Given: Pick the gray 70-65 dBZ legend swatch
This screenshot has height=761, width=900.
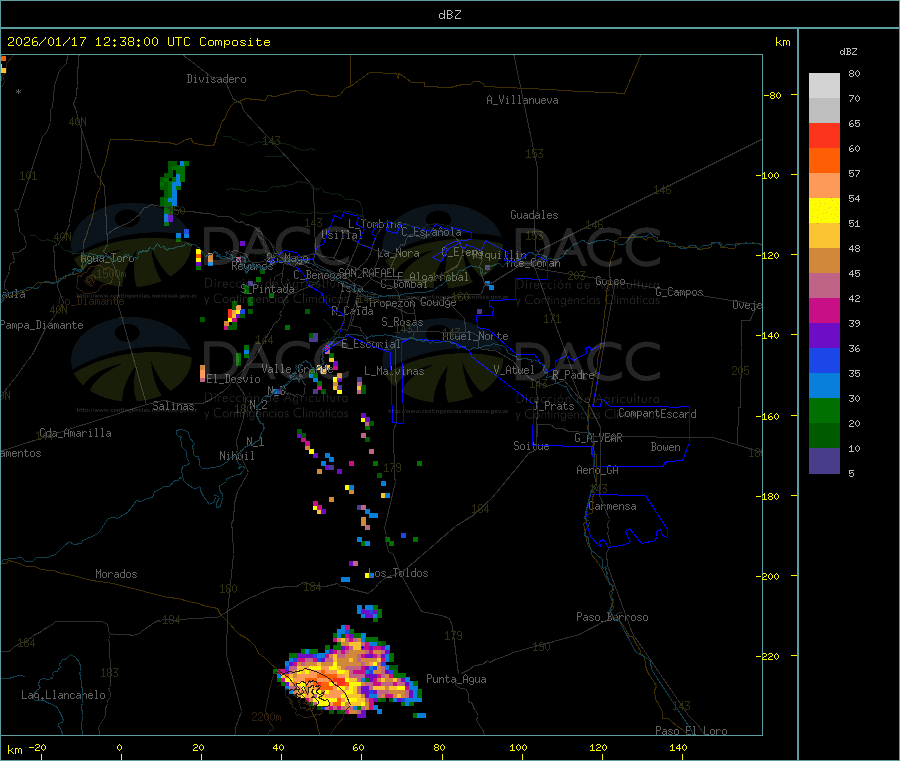Looking at the screenshot, I should click(x=824, y=111).
